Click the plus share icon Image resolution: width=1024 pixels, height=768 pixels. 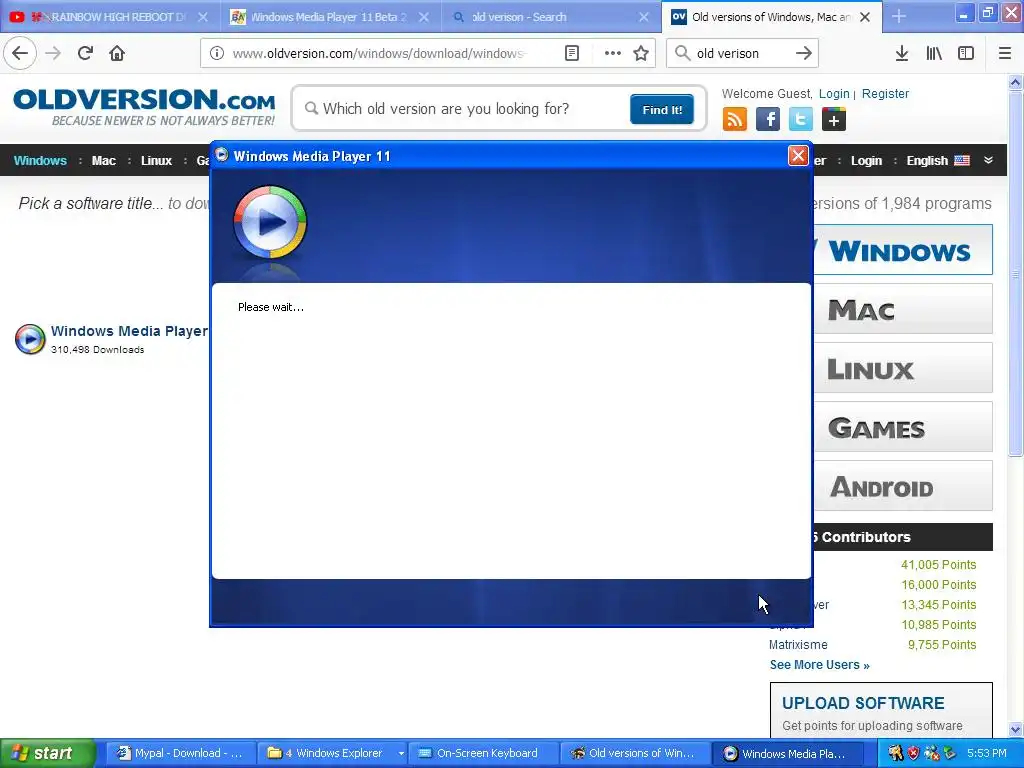pos(834,120)
